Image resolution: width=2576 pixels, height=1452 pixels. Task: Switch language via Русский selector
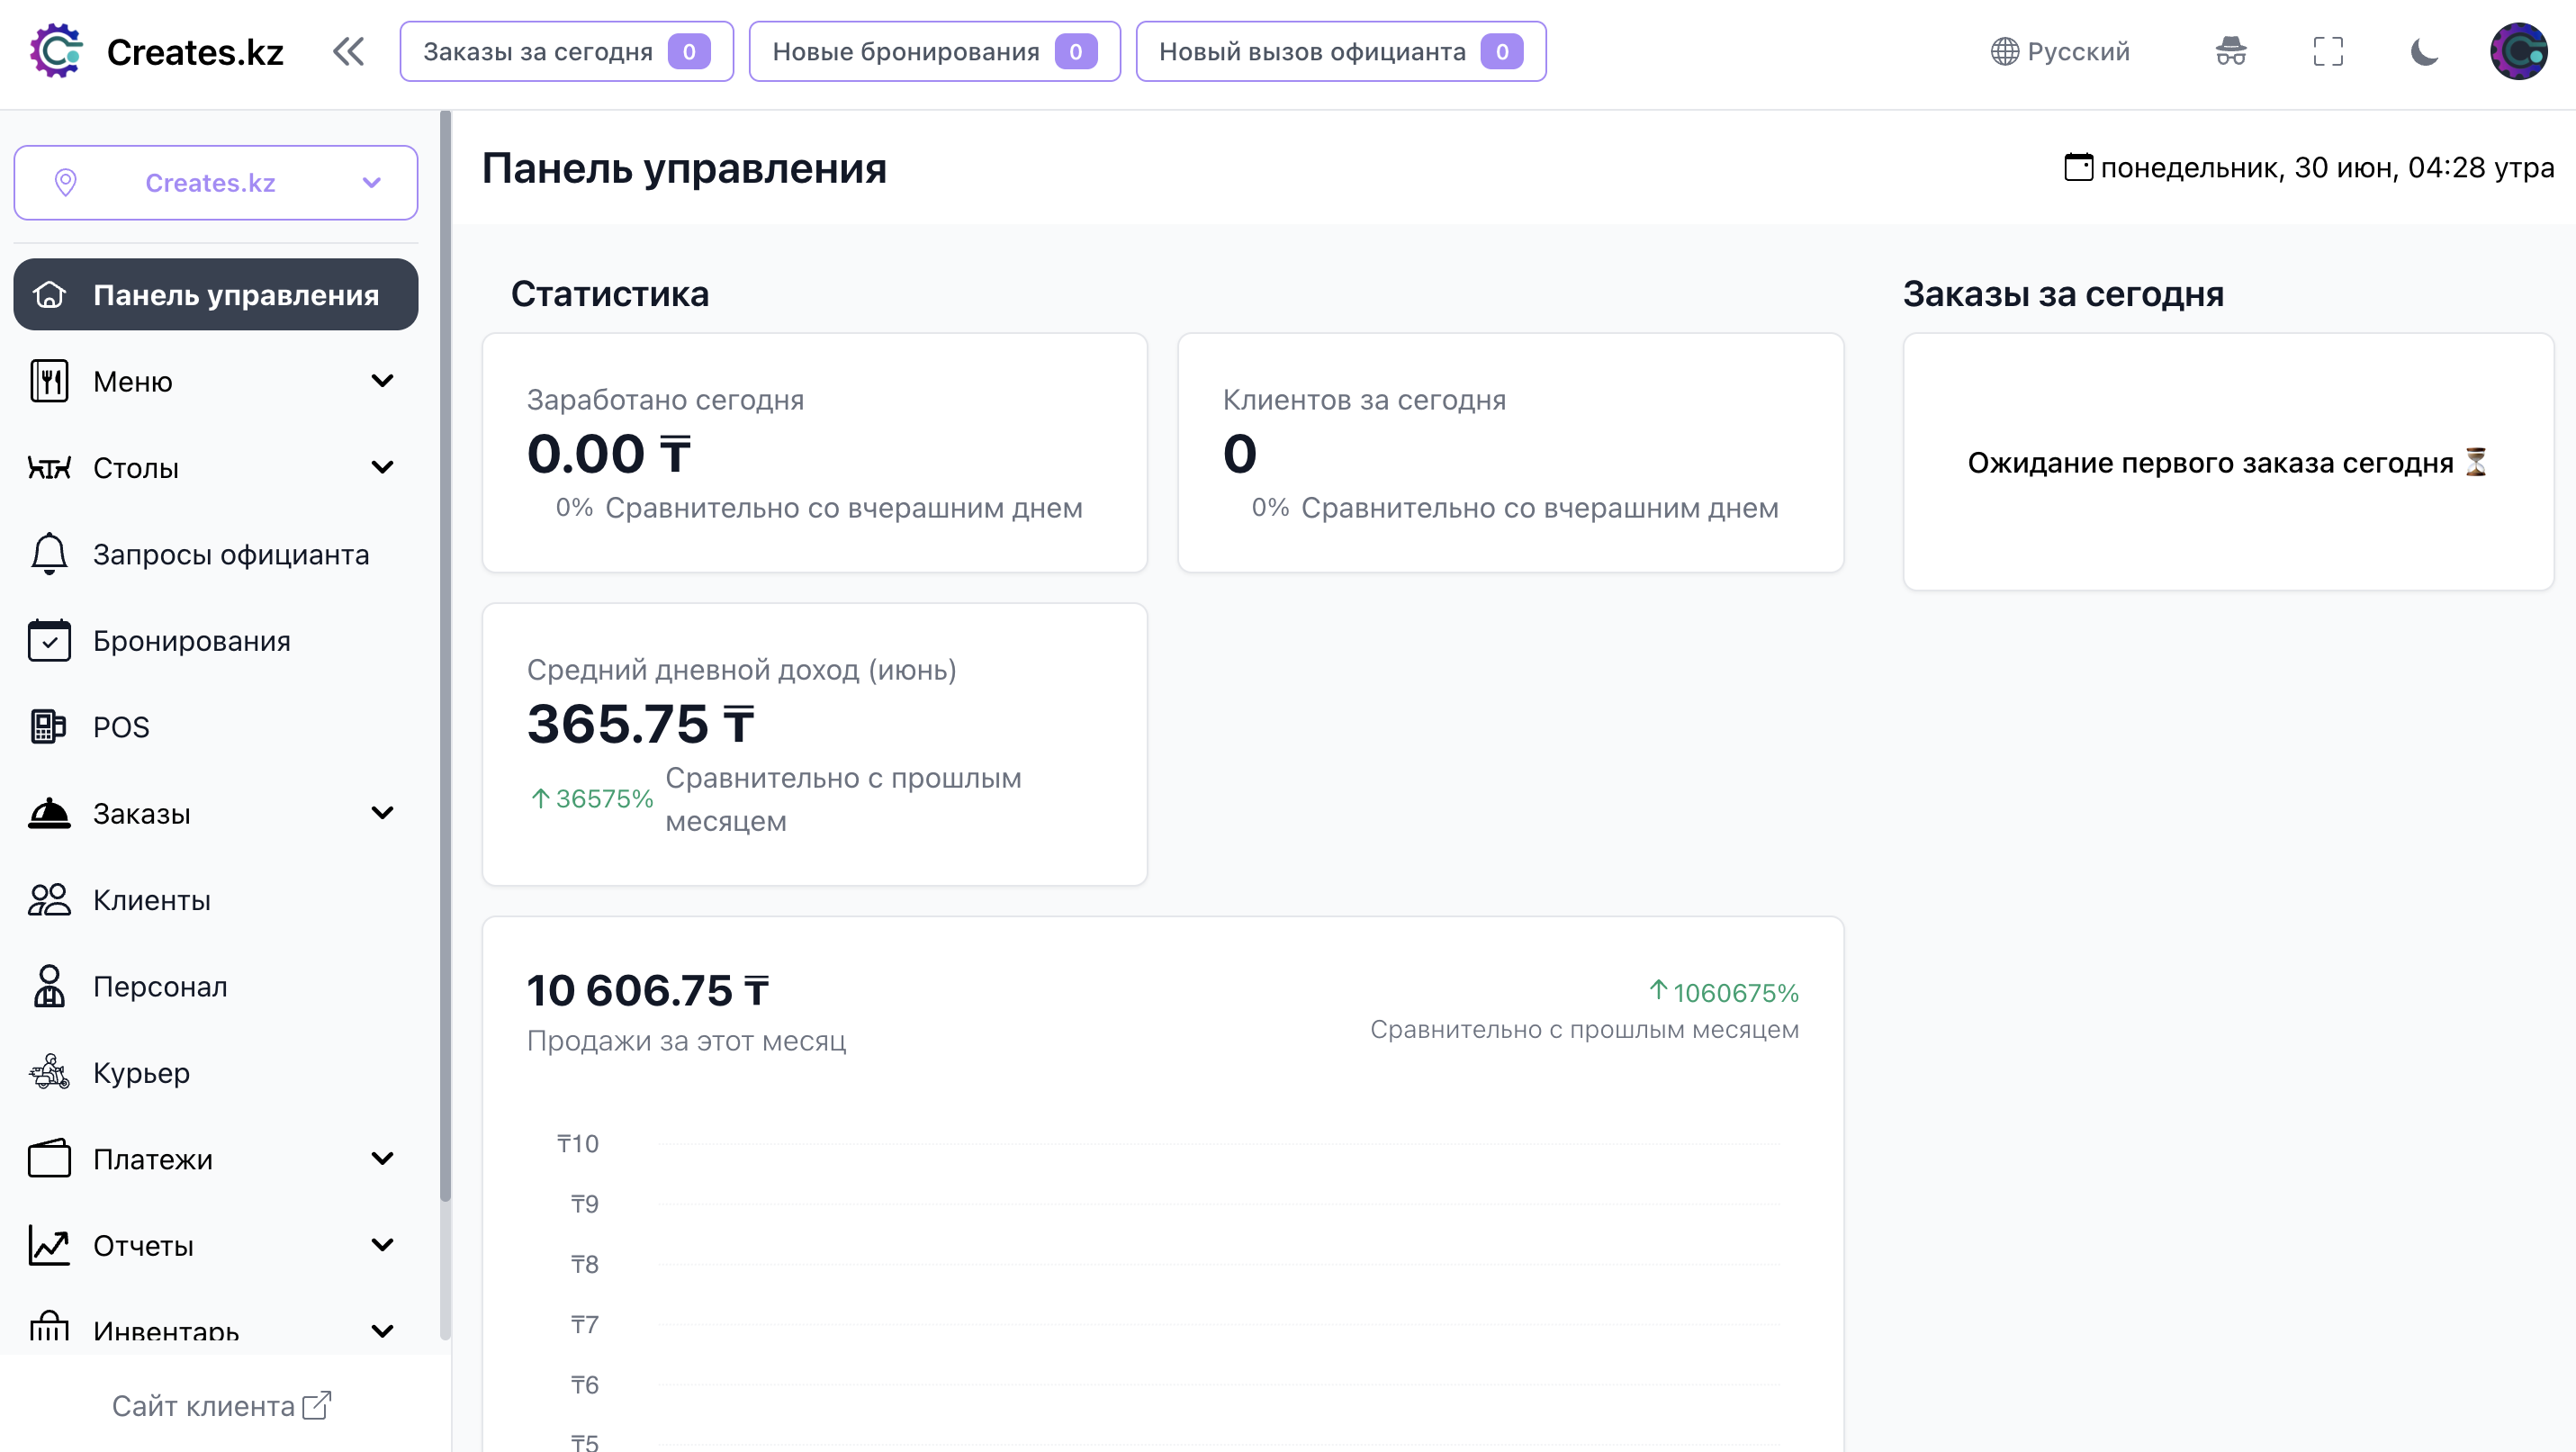2060,51
